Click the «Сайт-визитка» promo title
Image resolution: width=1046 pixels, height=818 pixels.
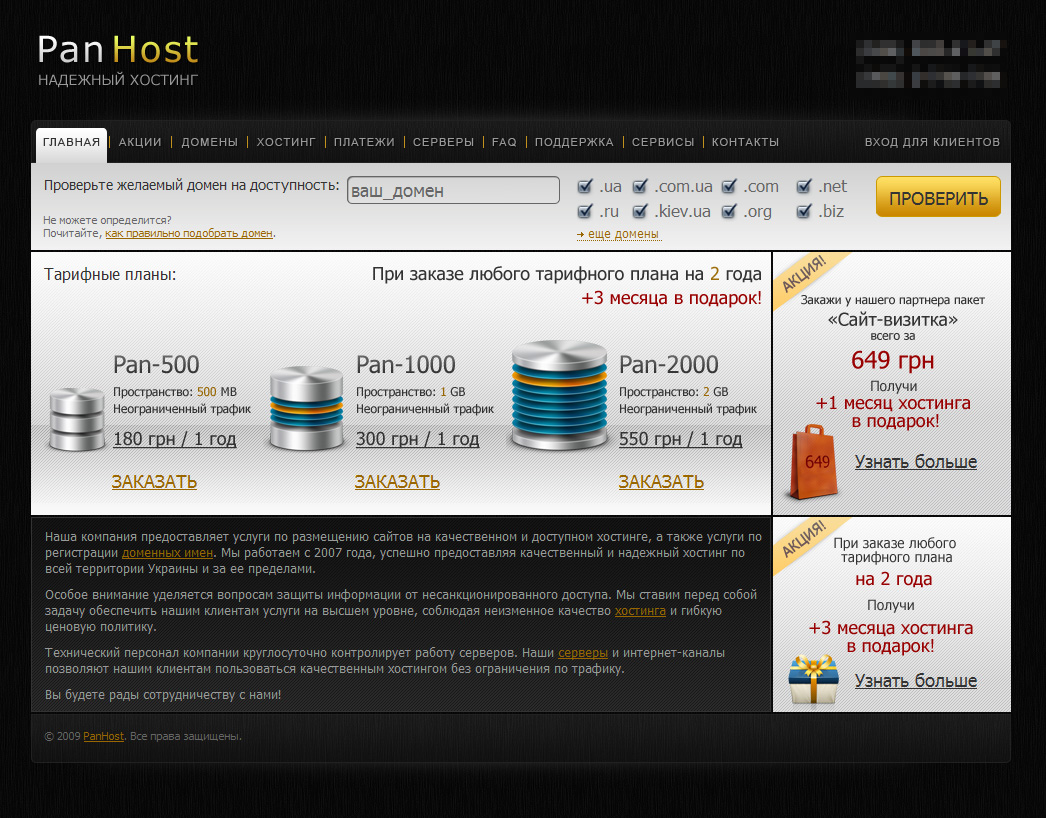pyautogui.click(x=893, y=320)
